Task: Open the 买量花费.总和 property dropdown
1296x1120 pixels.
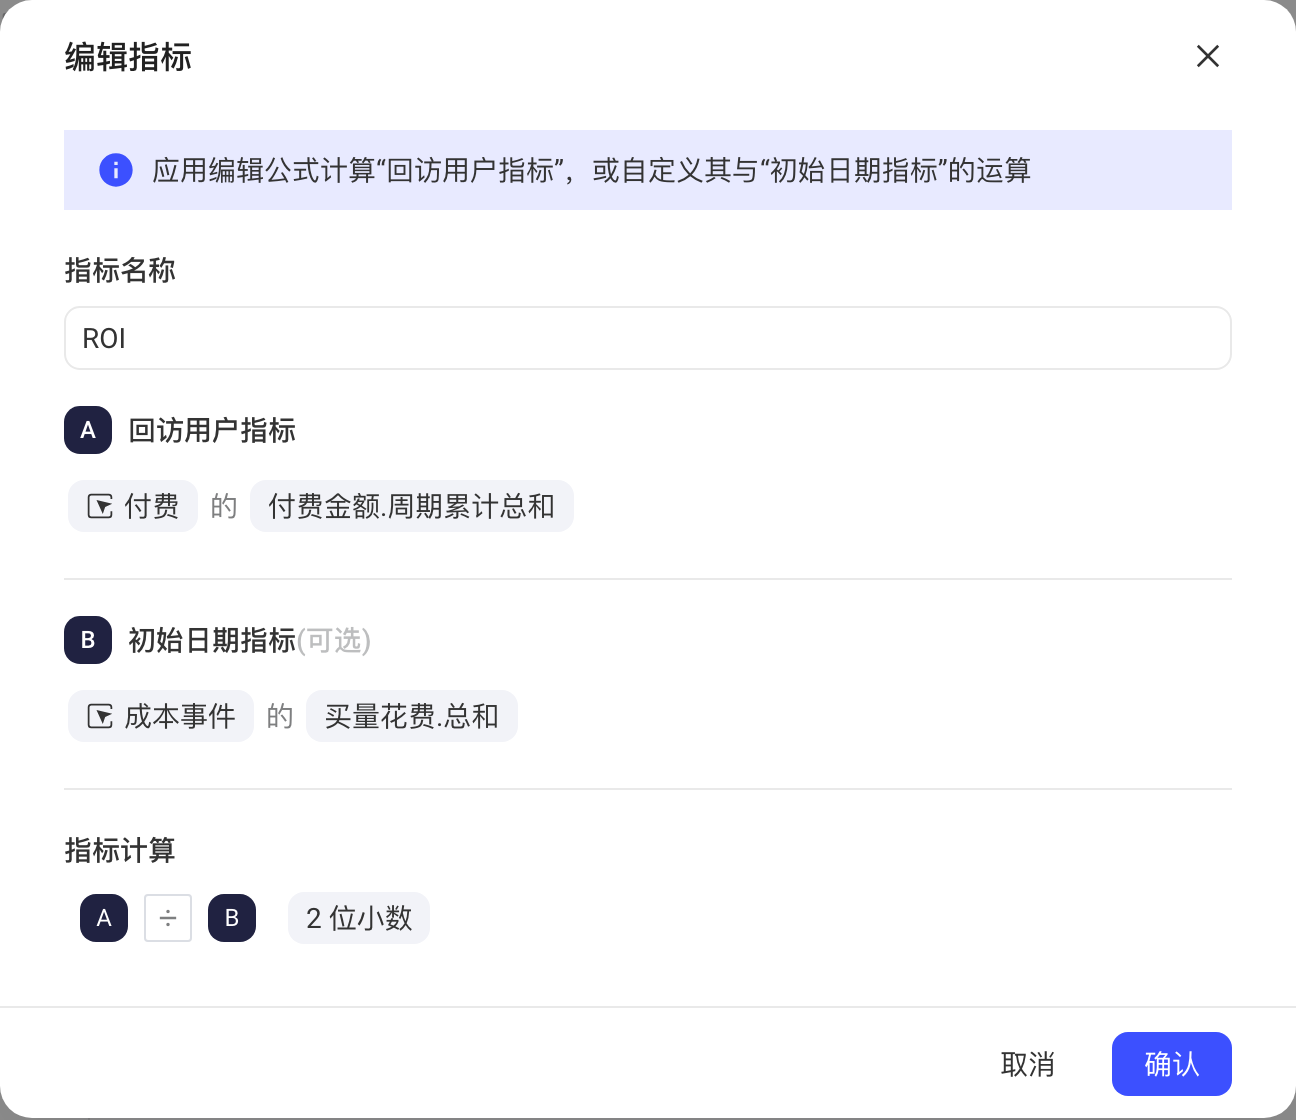Action: pos(412,716)
